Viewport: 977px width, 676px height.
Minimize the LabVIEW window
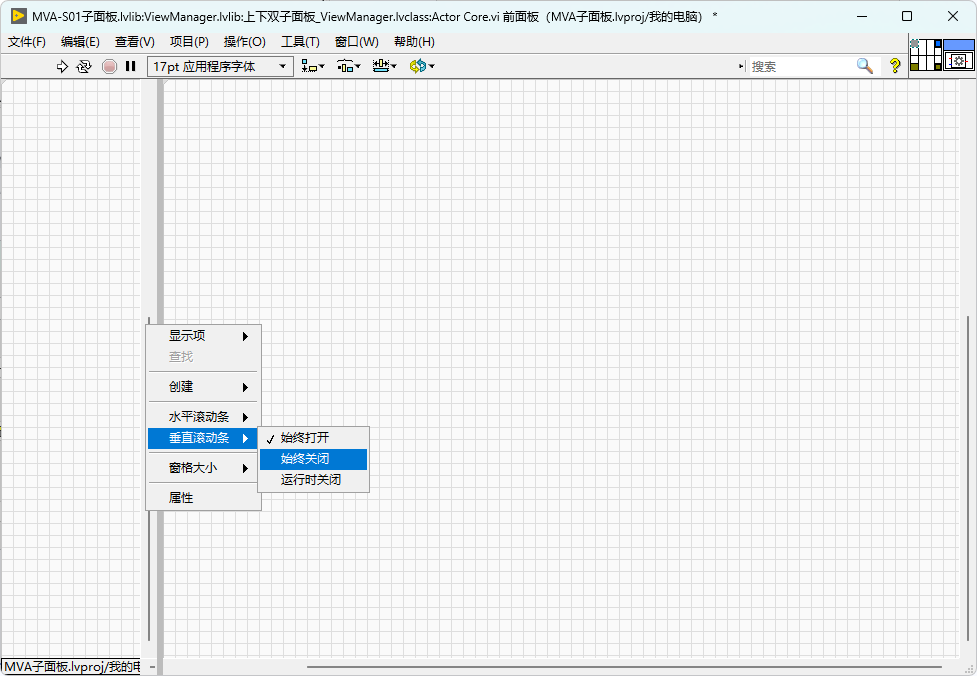tap(862, 16)
